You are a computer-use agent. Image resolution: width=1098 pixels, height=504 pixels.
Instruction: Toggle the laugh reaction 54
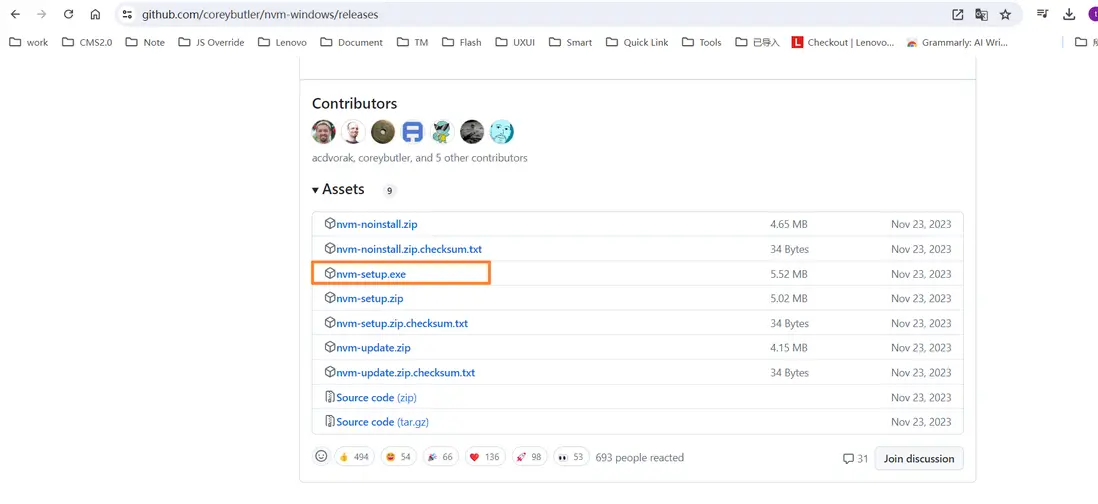coord(398,457)
